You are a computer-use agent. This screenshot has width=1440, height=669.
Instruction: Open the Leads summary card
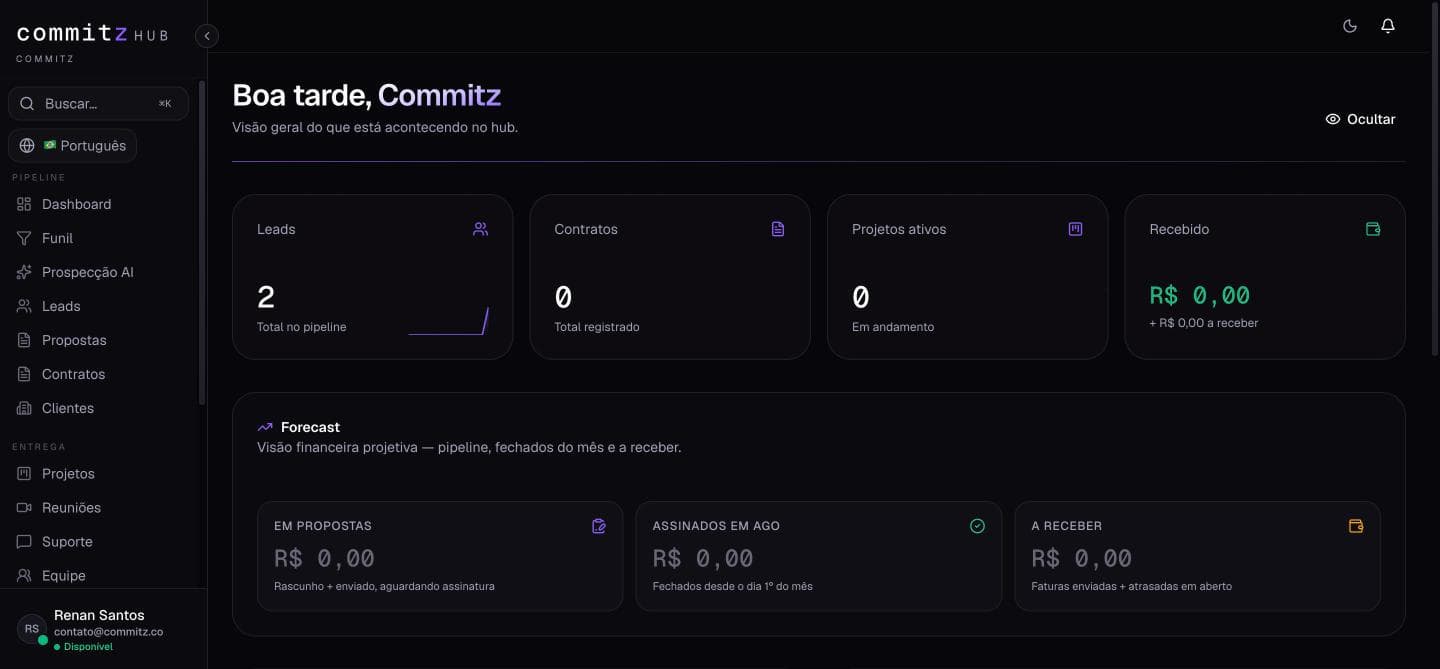click(x=373, y=277)
